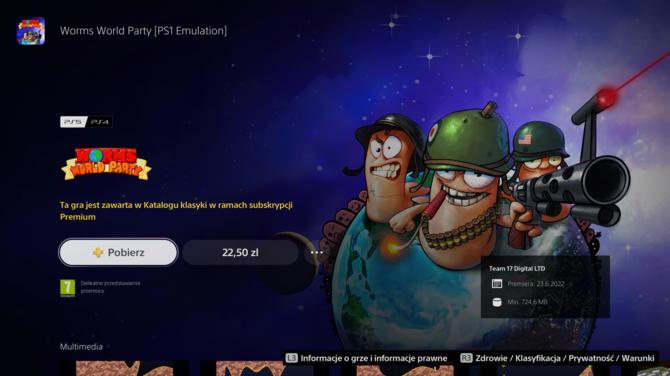Image resolution: width=670 pixels, height=376 pixels.
Task: Click the L3 button hint icon
Action: pyautogui.click(x=291, y=358)
